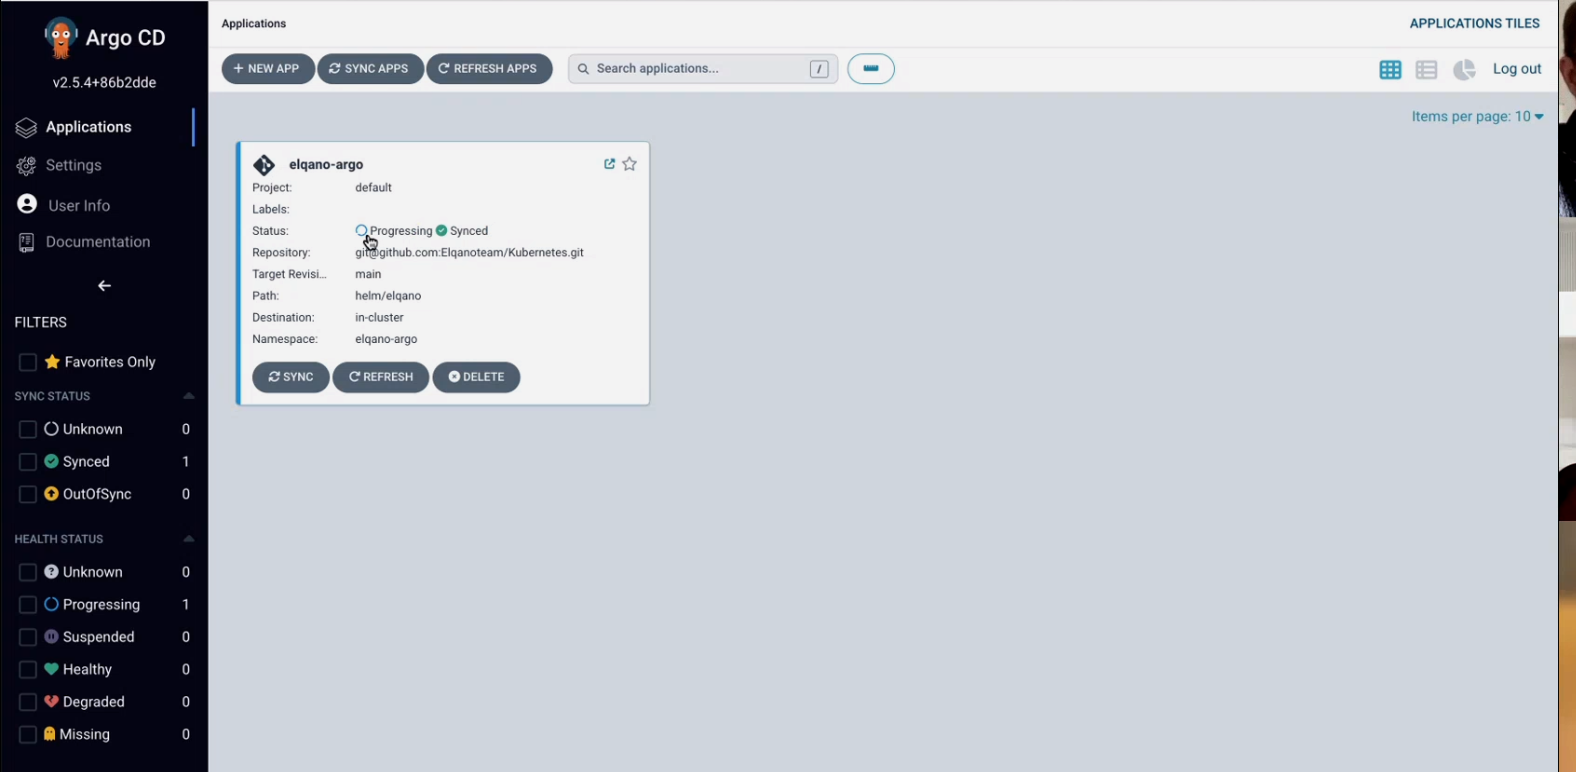Screen dimensions: 1576x772
Task: Check the health status Unknown filter
Action: [28, 572]
